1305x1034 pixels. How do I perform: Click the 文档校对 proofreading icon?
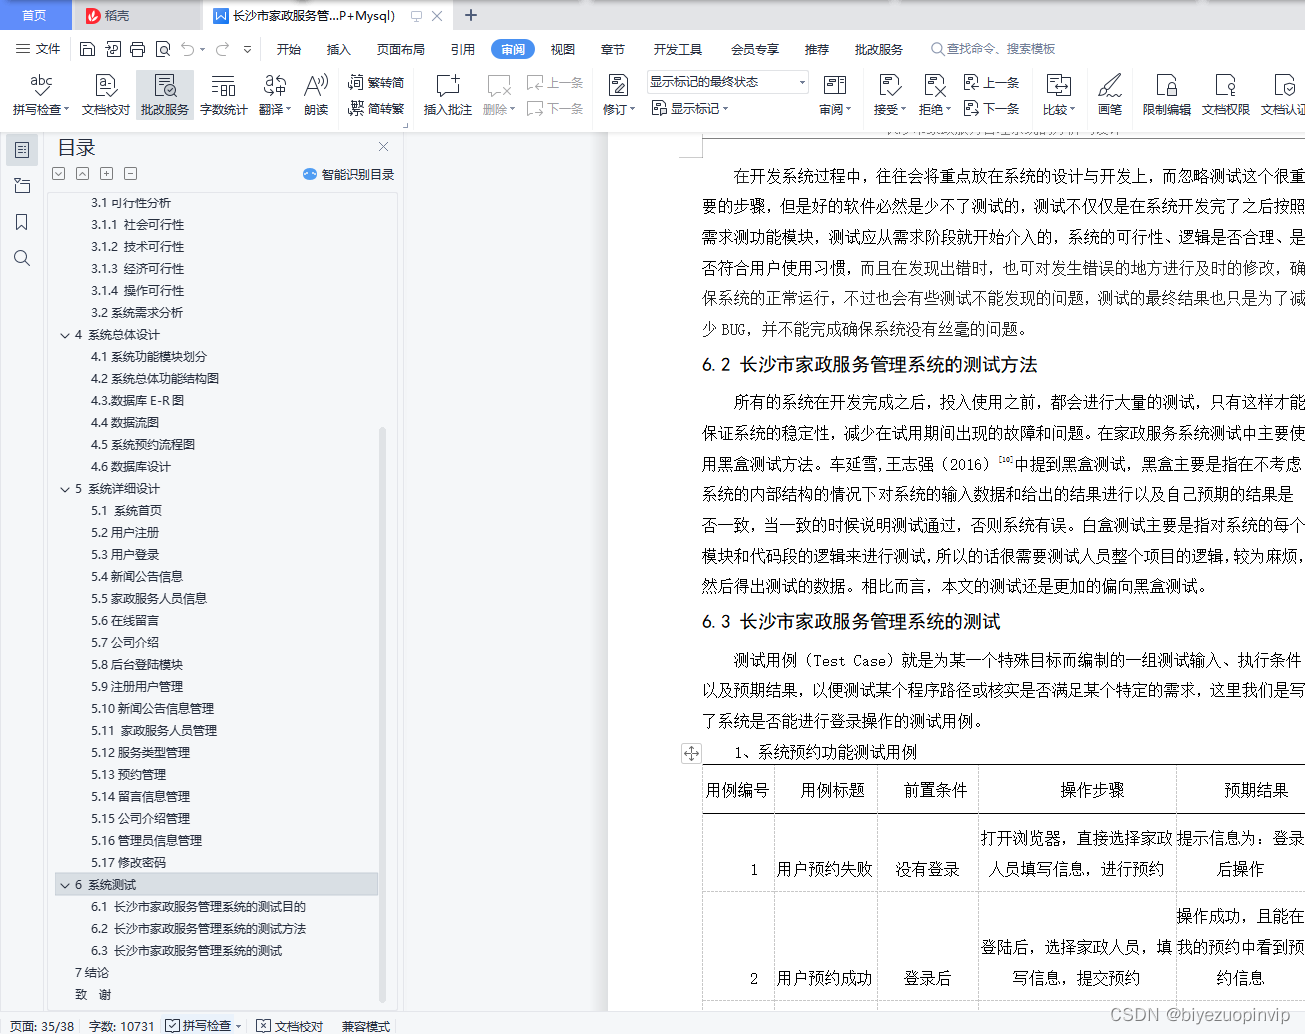(x=105, y=86)
